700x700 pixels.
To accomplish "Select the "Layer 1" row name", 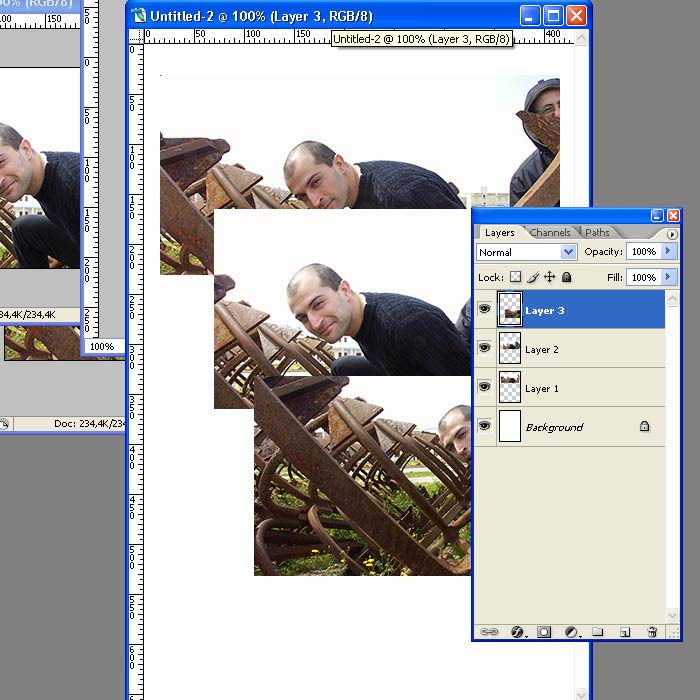I will (542, 388).
